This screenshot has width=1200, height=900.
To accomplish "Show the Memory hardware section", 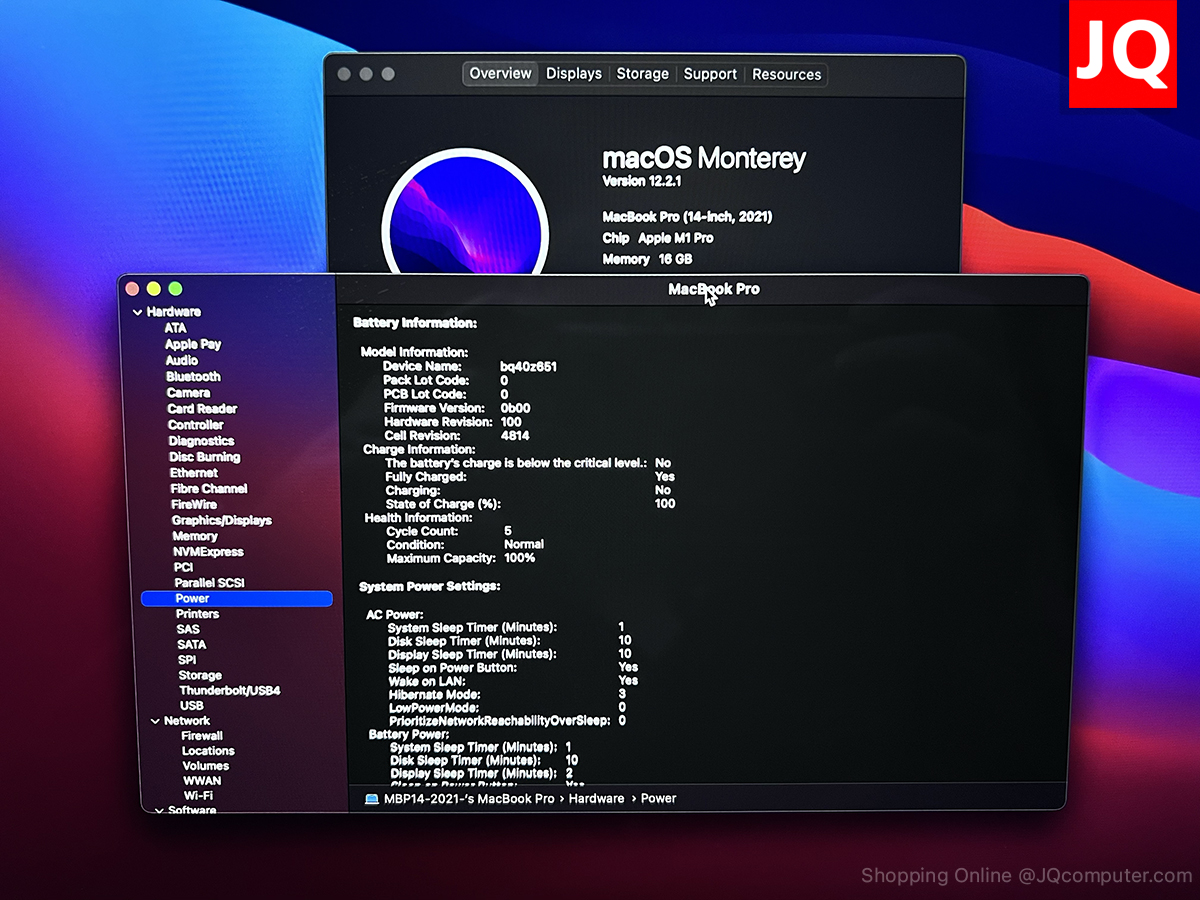I will click(195, 536).
